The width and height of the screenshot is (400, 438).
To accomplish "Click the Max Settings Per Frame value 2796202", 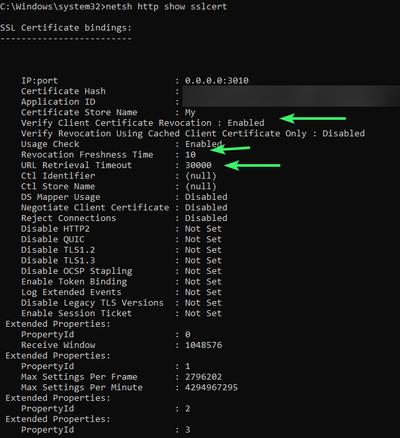I will pos(203,377).
